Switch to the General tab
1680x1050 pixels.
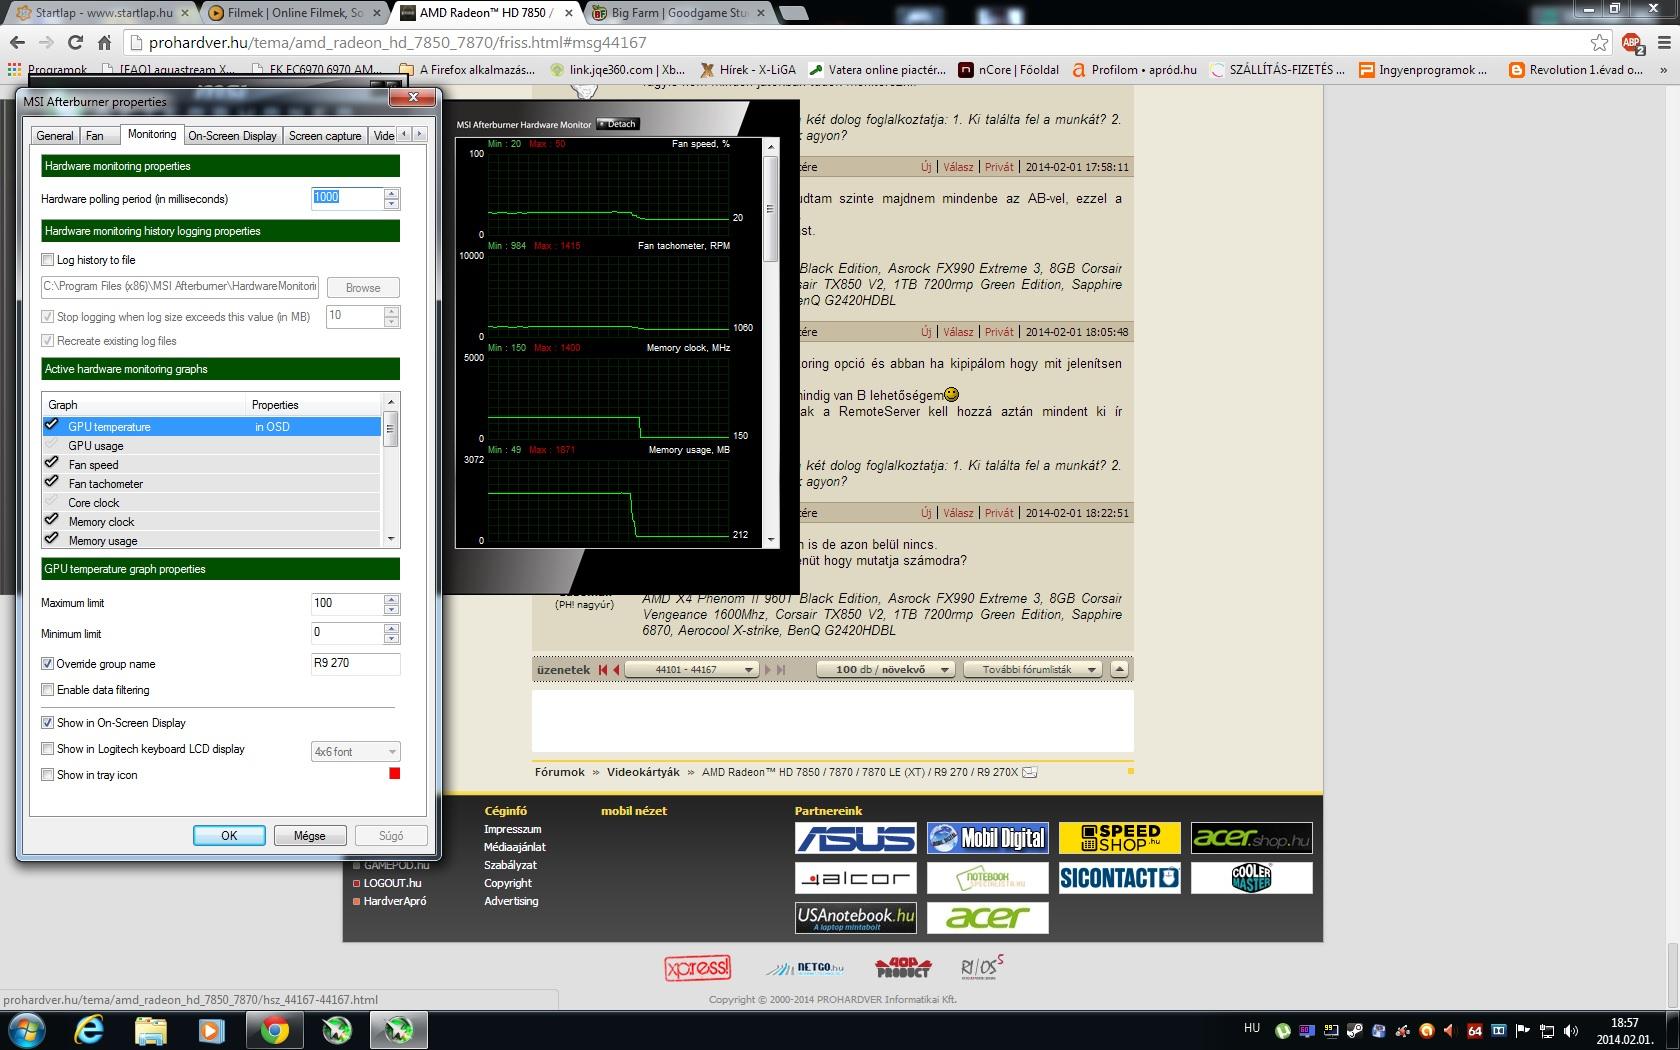click(55, 135)
